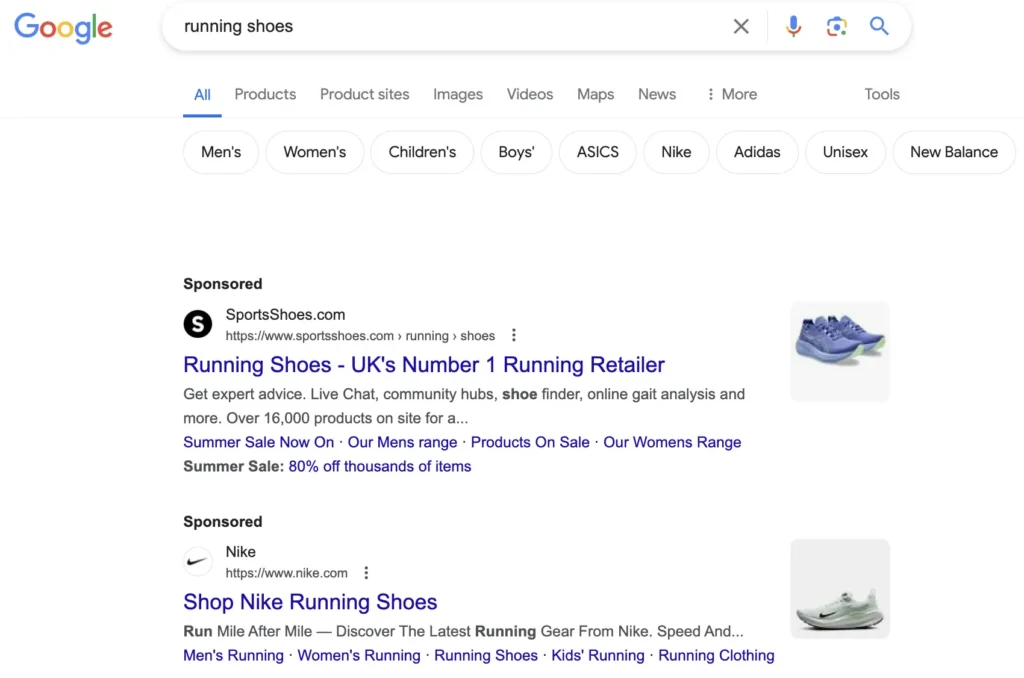
Task: Clear the search query with X icon
Action: (741, 27)
